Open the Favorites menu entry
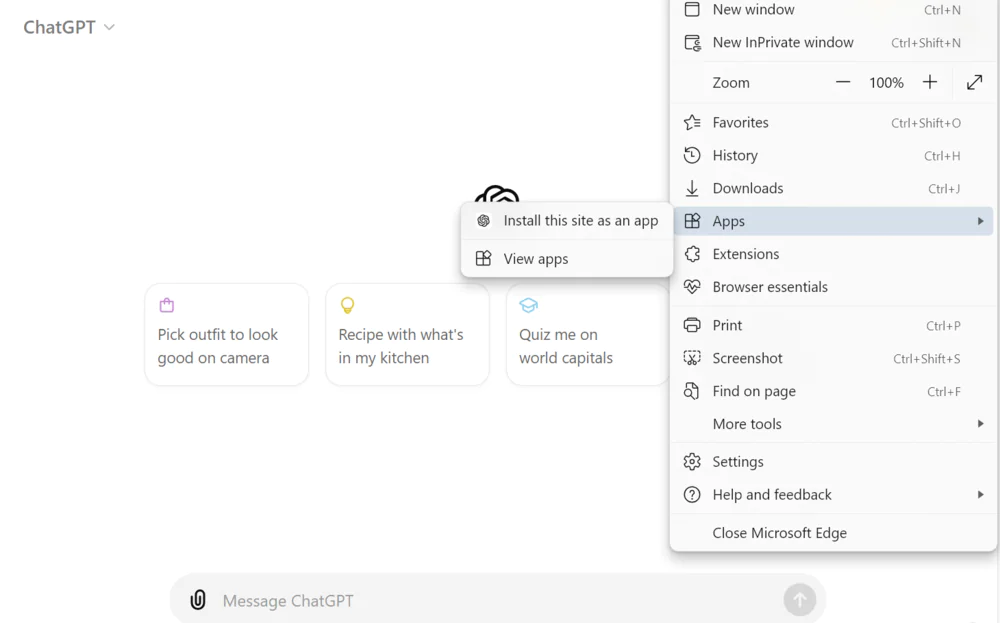The image size is (1000, 623). [834, 122]
